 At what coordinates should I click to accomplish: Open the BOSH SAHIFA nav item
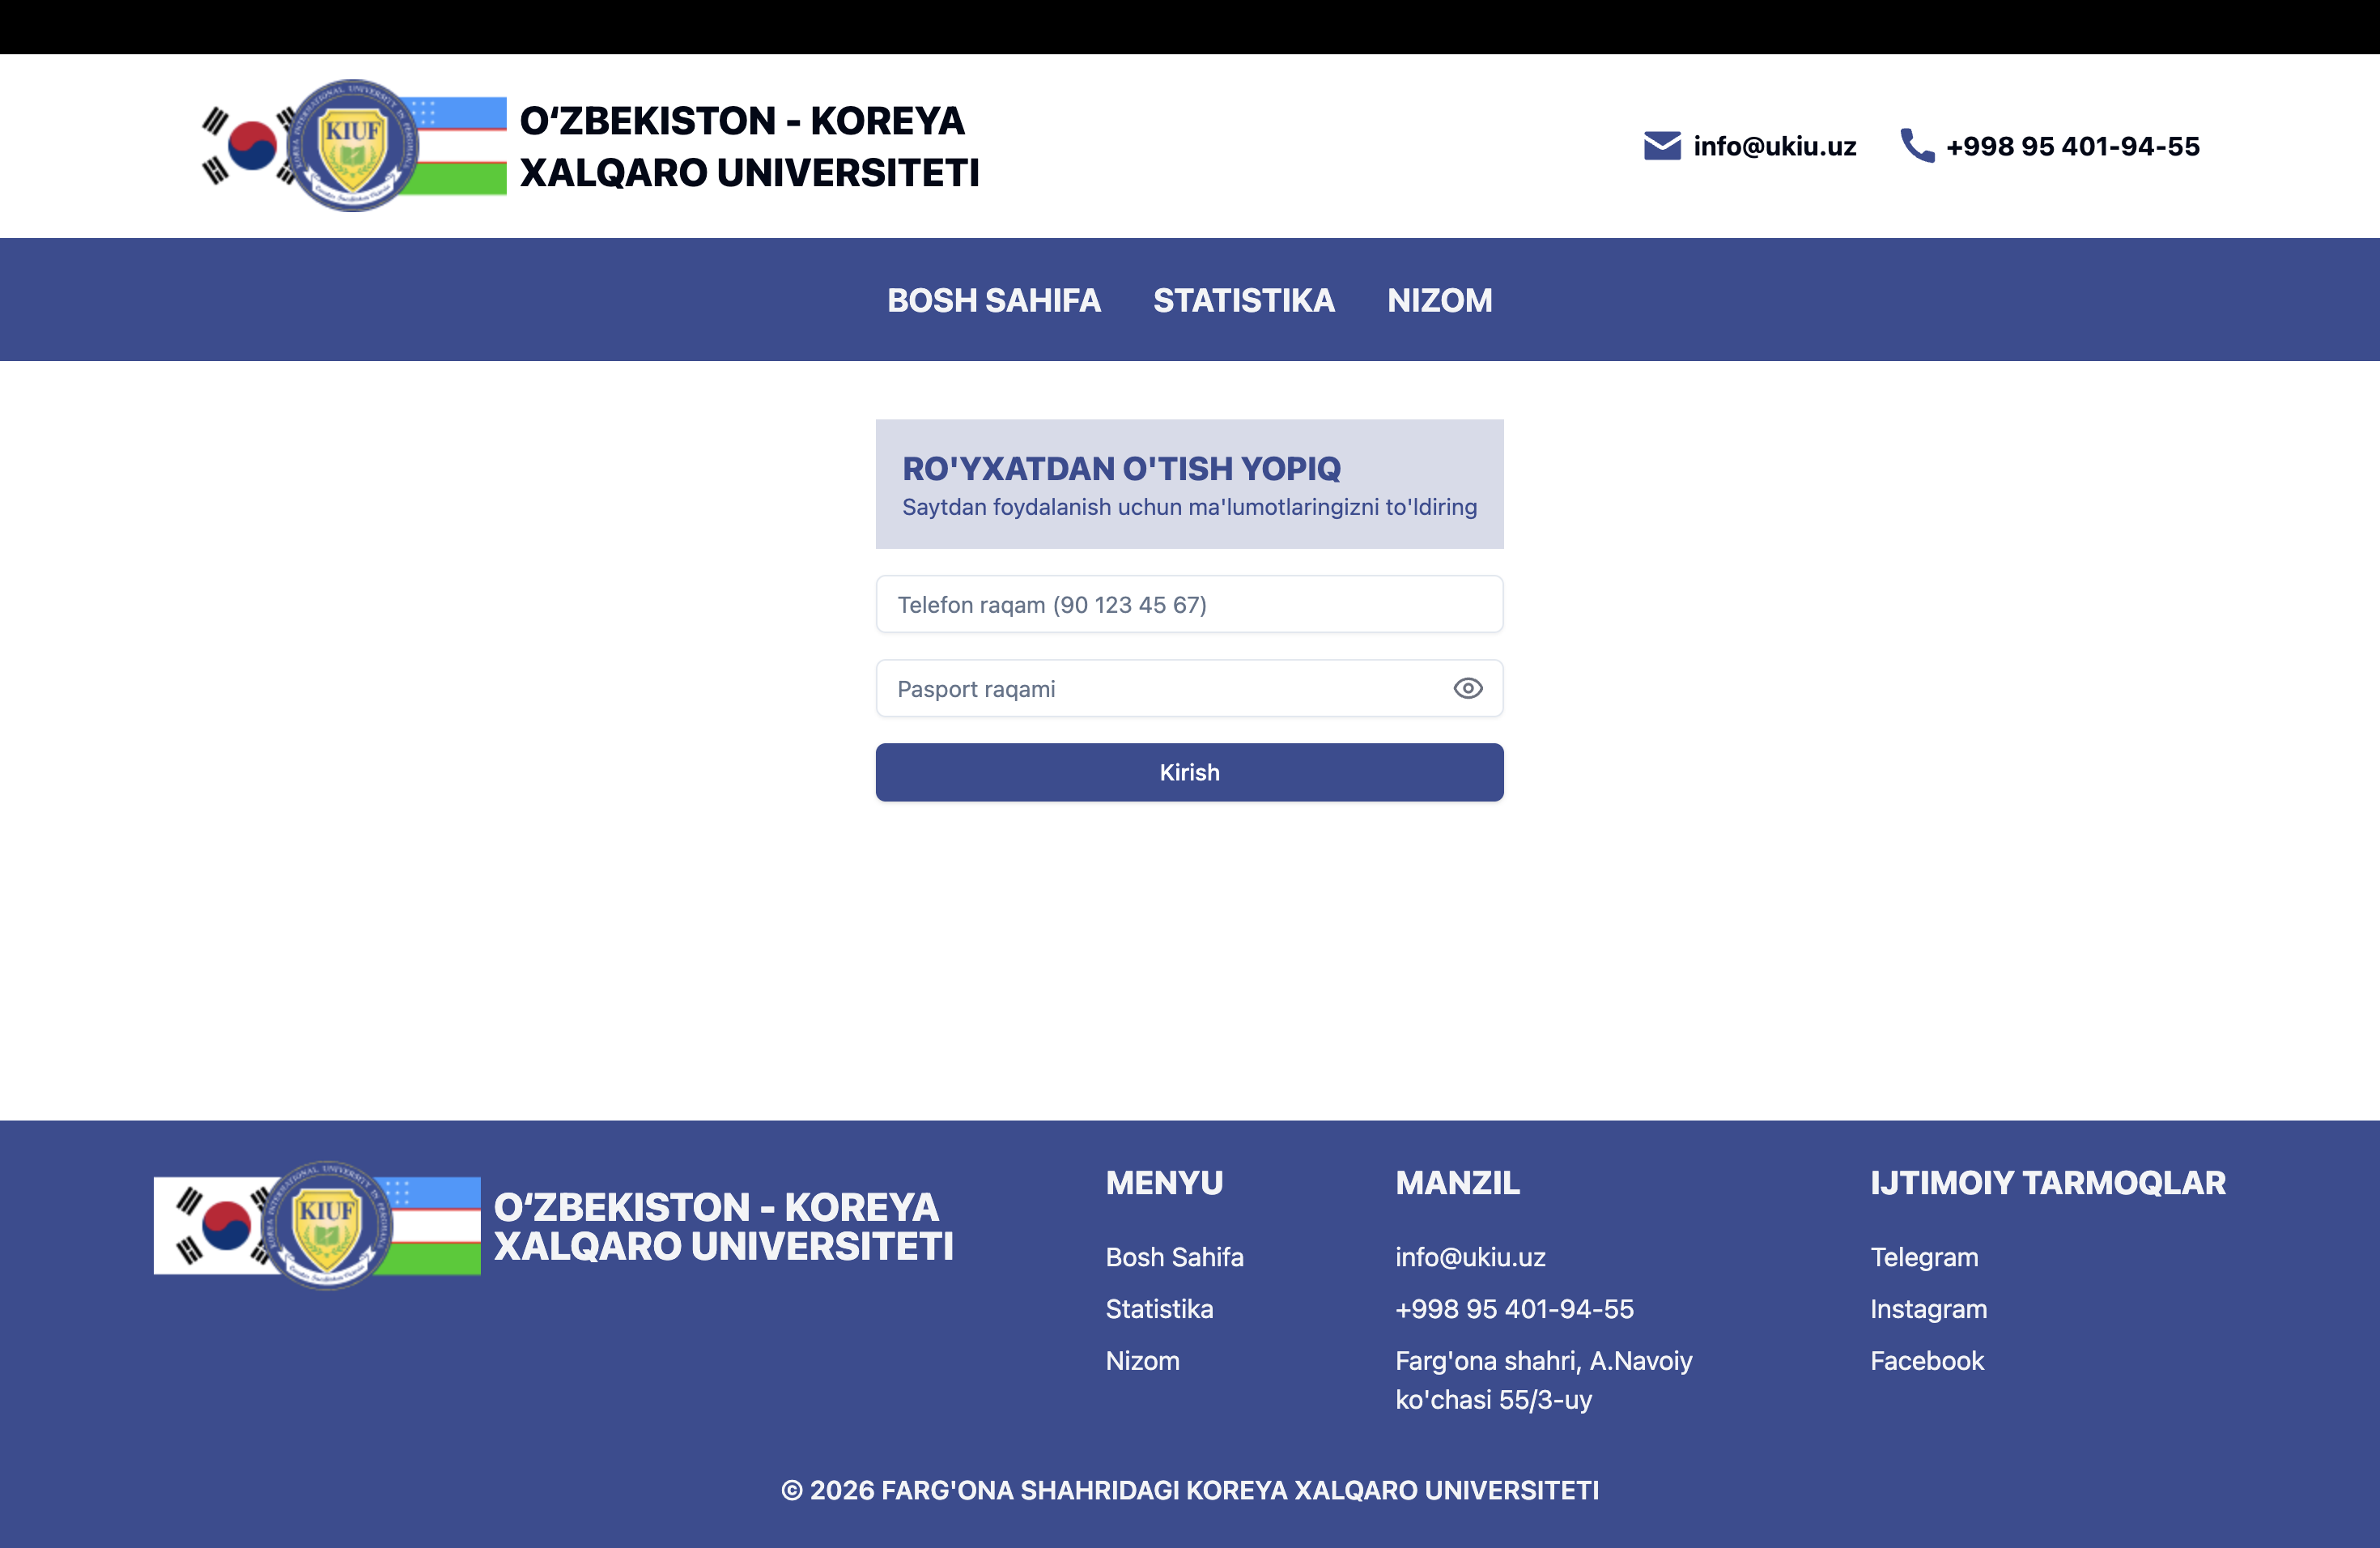point(993,300)
